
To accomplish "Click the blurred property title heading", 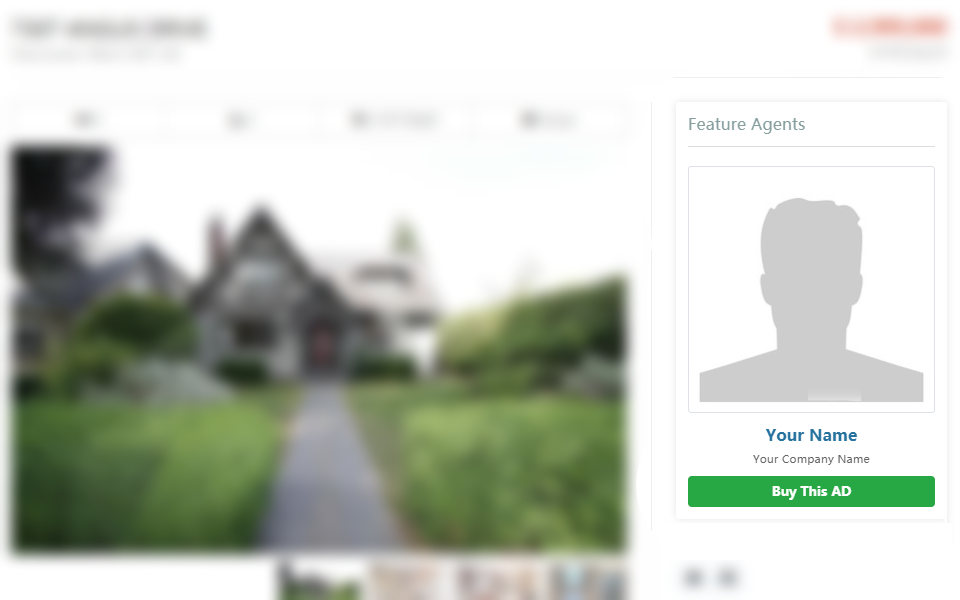I will pyautogui.click(x=110, y=29).
